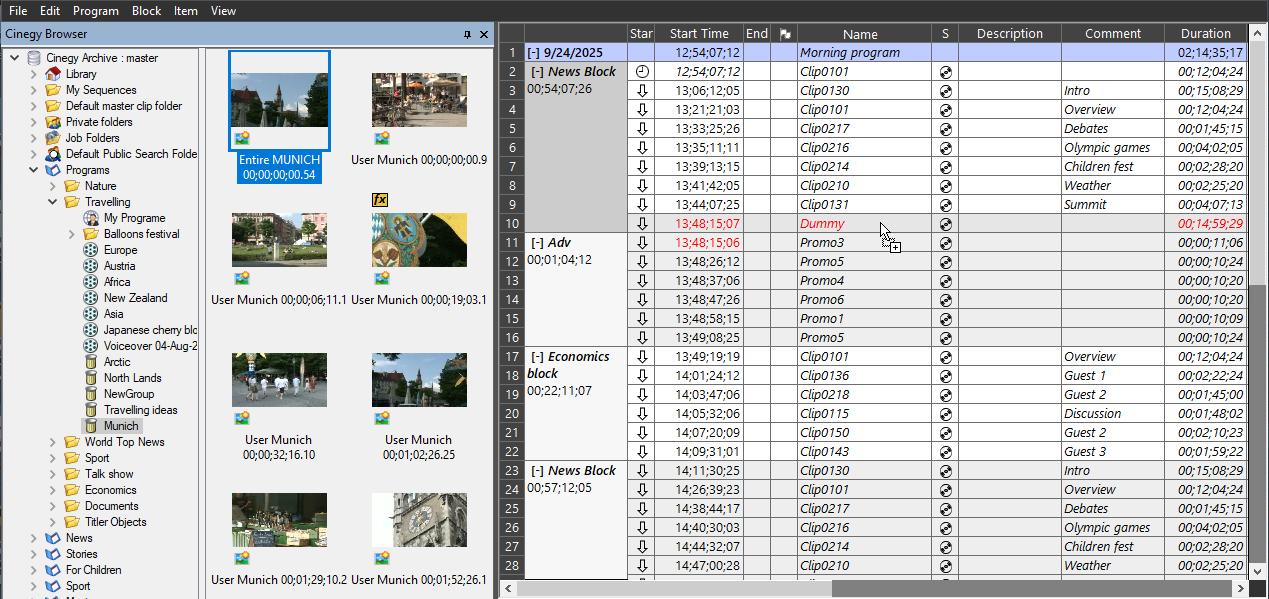This screenshot has height=599, width=1269.
Task: Collapse the 9/24/2025 program row
Action: [x=532, y=53]
